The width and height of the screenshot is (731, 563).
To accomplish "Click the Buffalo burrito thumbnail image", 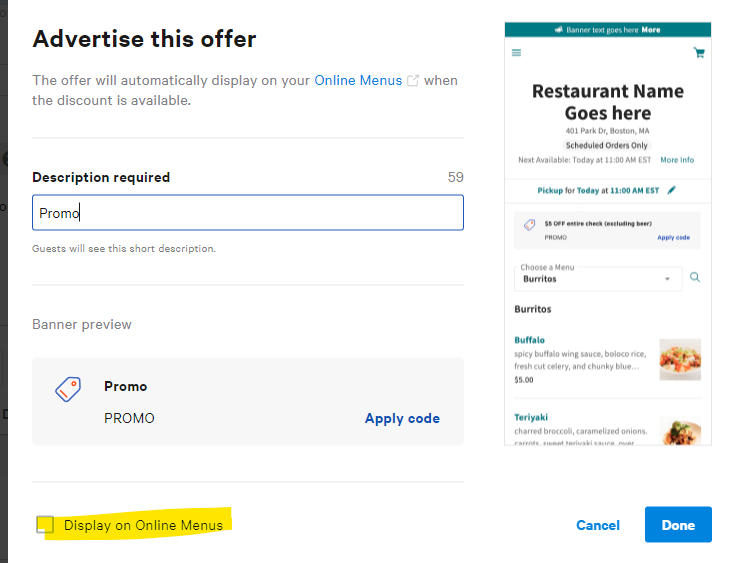I will (680, 360).
